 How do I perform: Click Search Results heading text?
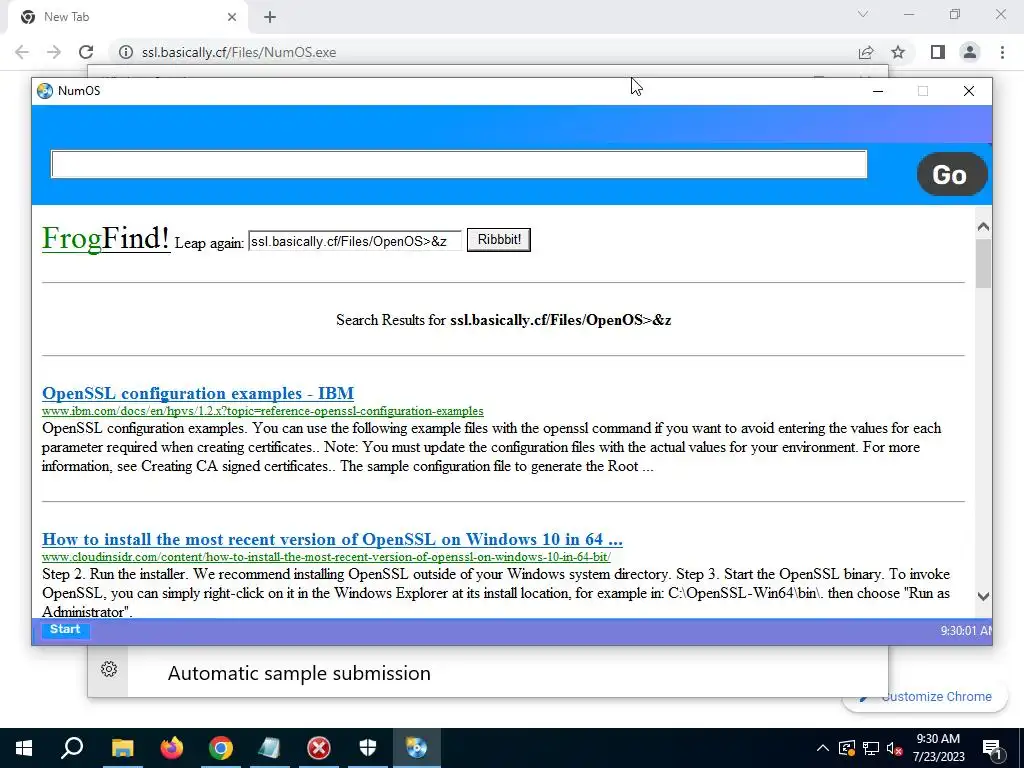pos(504,320)
